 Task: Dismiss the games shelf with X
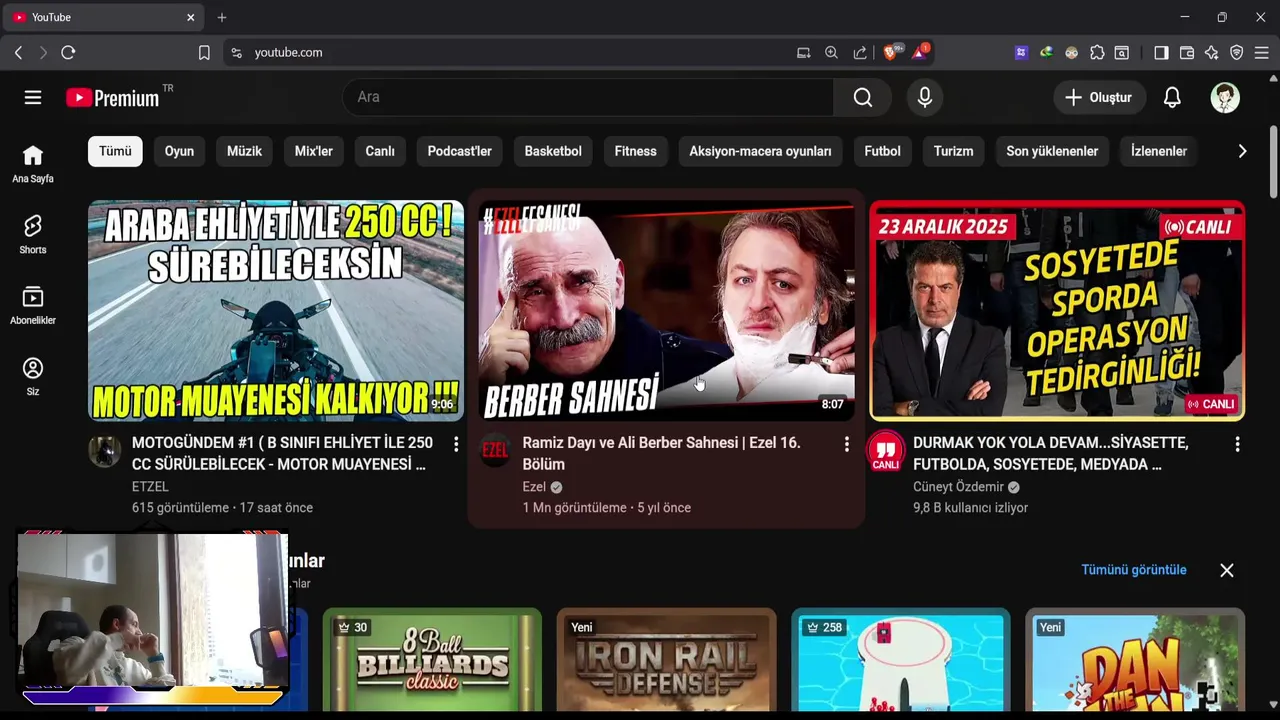[1227, 570]
